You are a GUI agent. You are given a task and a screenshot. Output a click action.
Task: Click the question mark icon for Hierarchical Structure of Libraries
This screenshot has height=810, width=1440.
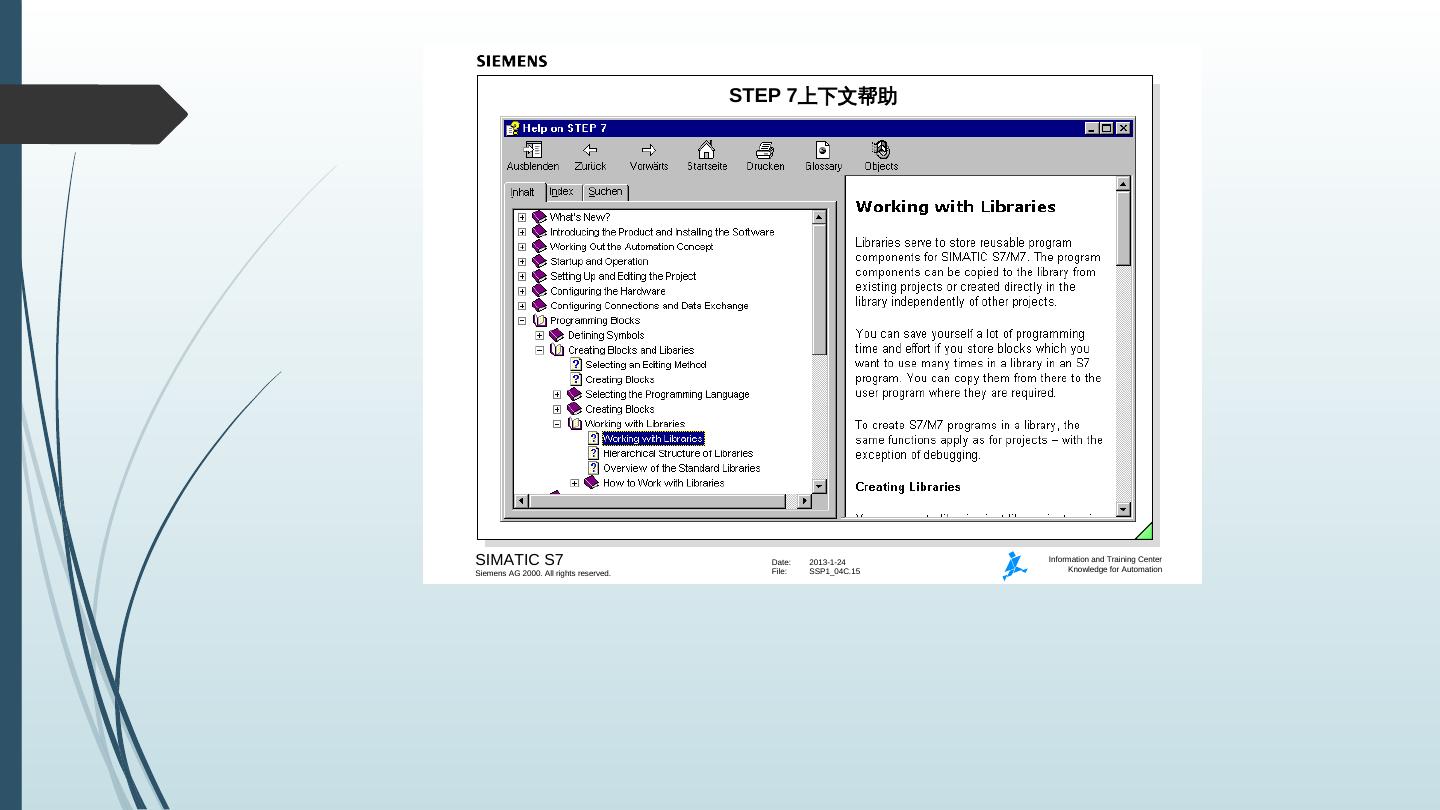pos(593,453)
